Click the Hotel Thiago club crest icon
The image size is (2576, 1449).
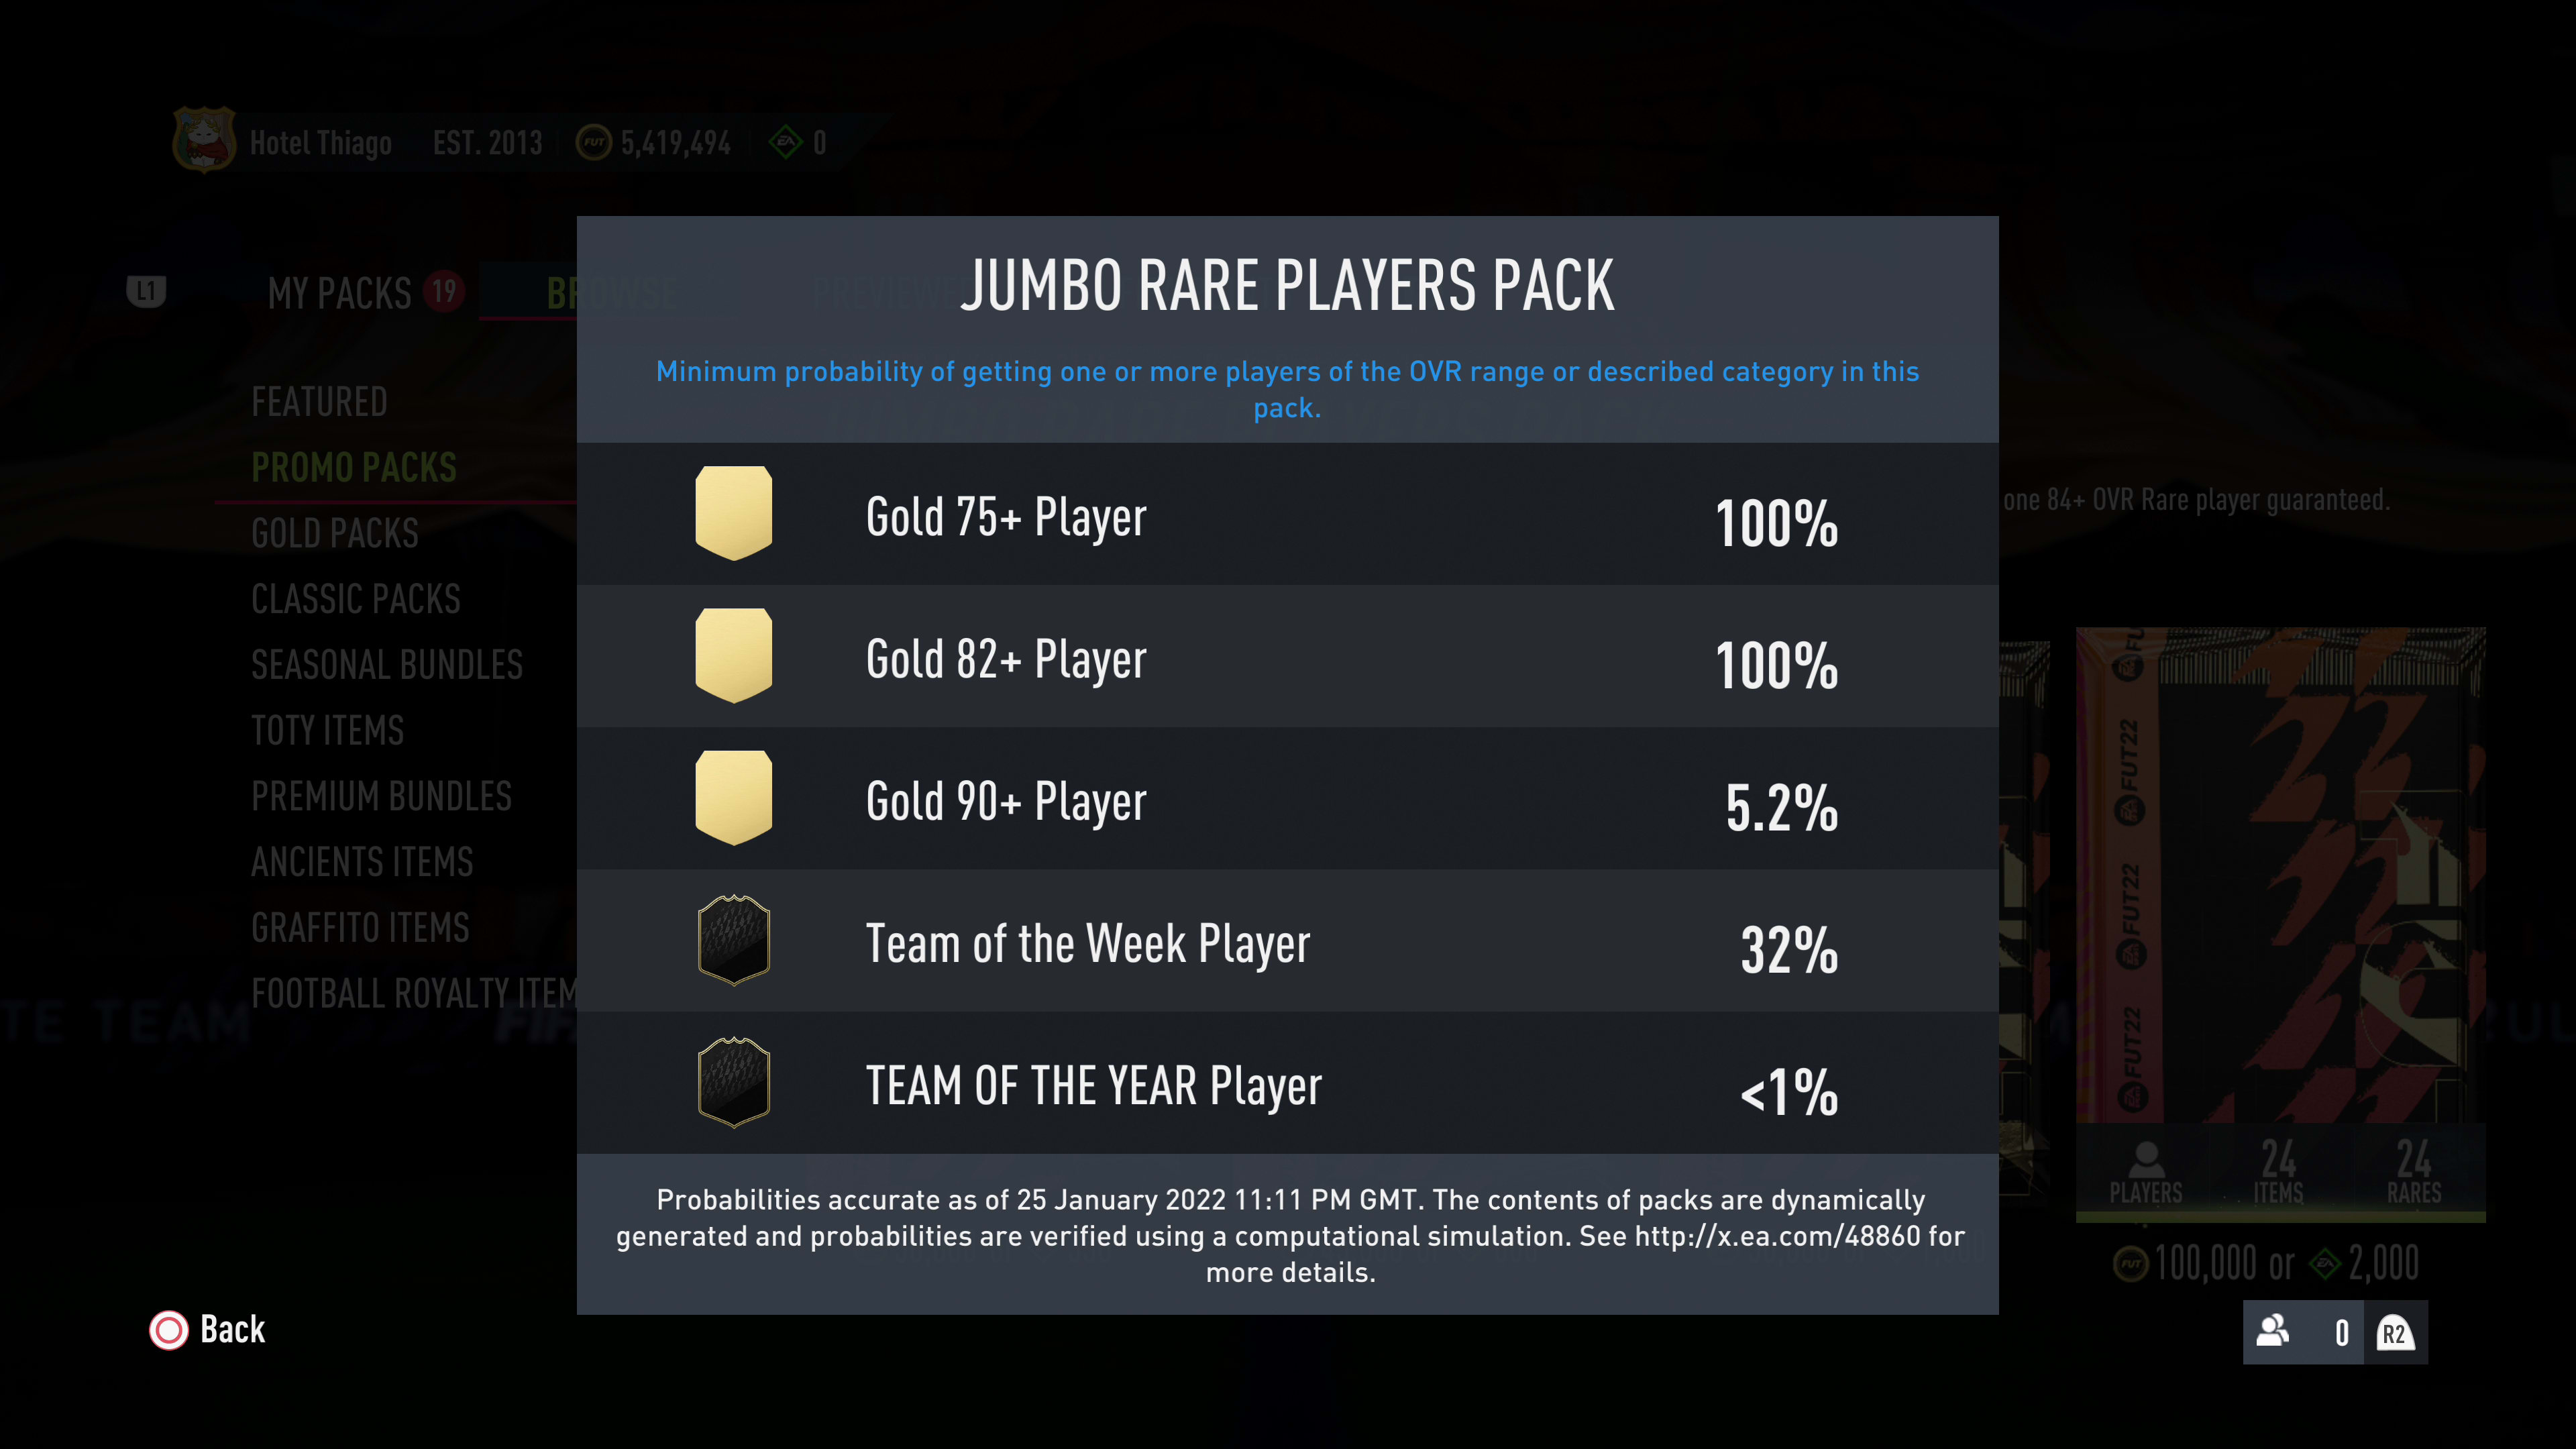(x=204, y=140)
